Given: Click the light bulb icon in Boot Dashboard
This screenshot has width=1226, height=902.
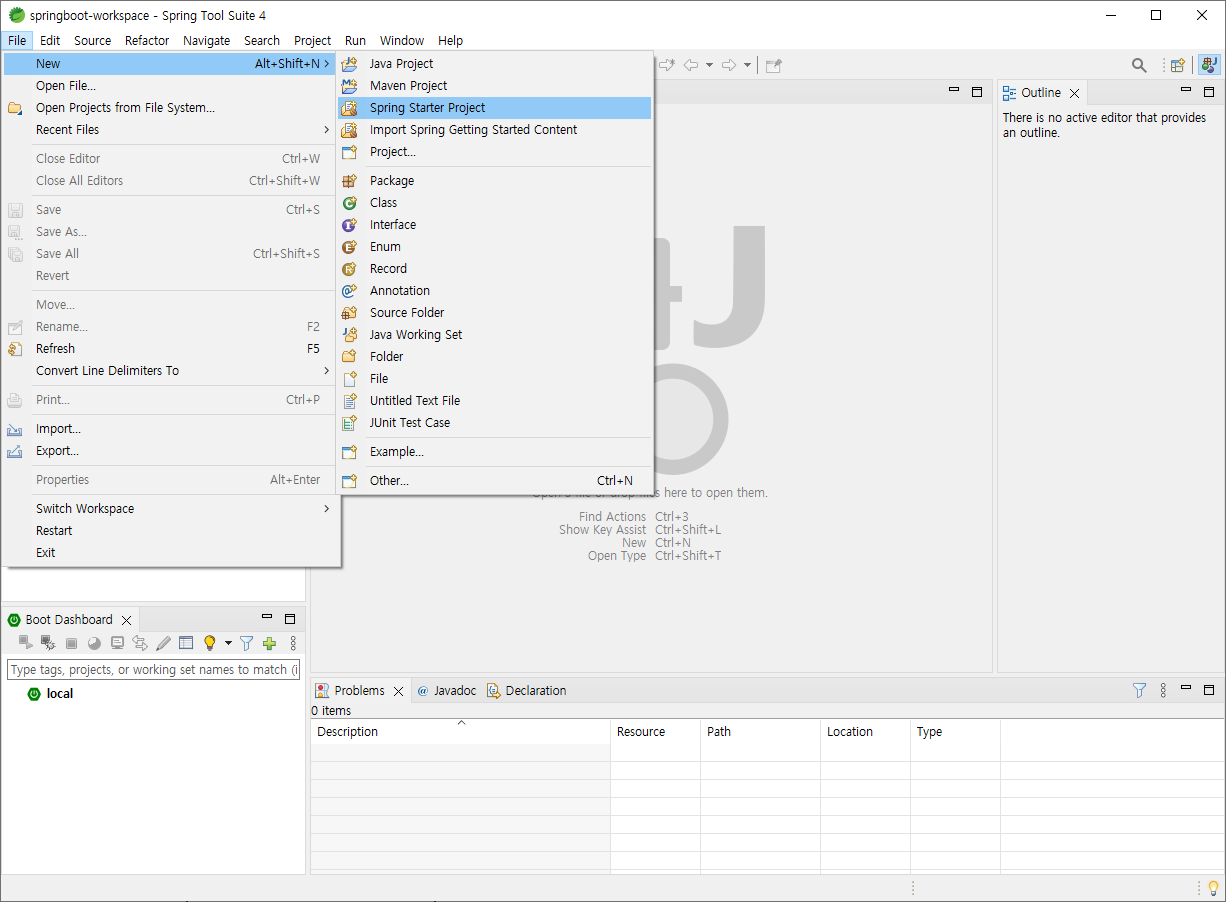Looking at the screenshot, I should [210, 643].
